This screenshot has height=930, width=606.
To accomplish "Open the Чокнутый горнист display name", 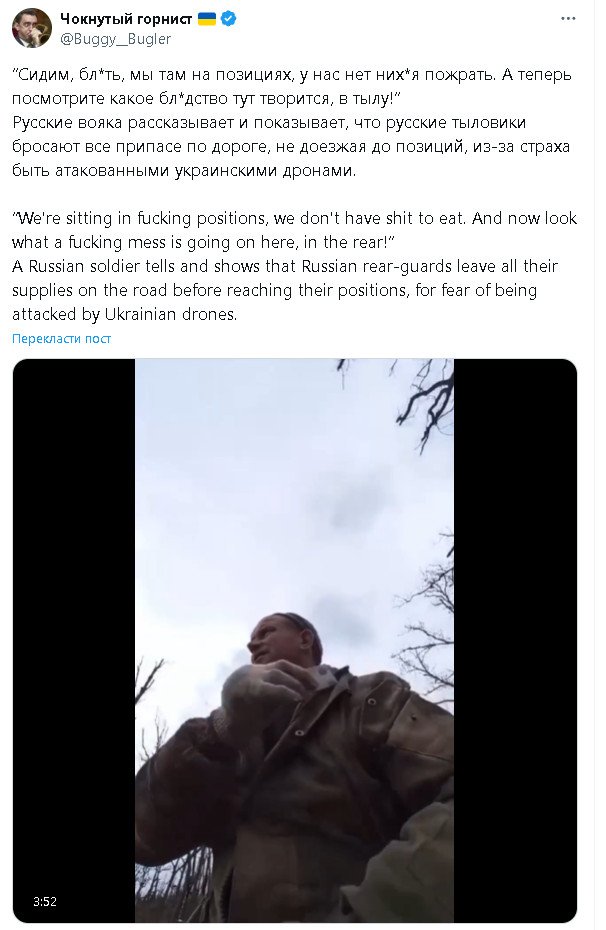I will [x=125, y=18].
